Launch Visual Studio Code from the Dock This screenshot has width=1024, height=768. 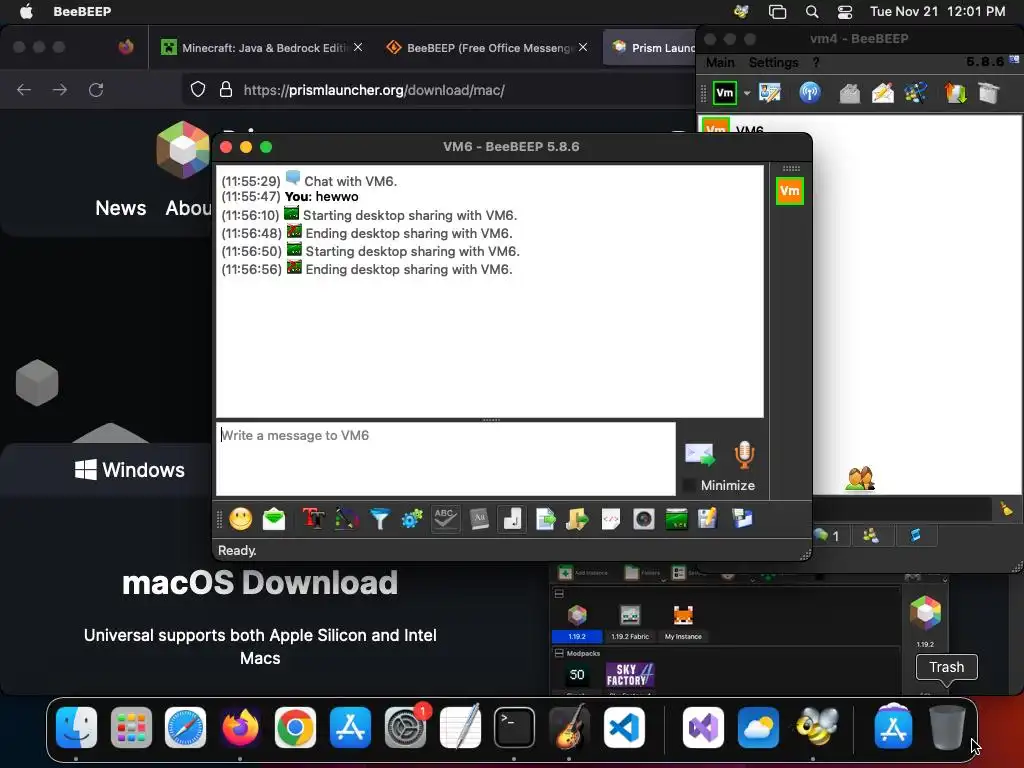click(624, 727)
